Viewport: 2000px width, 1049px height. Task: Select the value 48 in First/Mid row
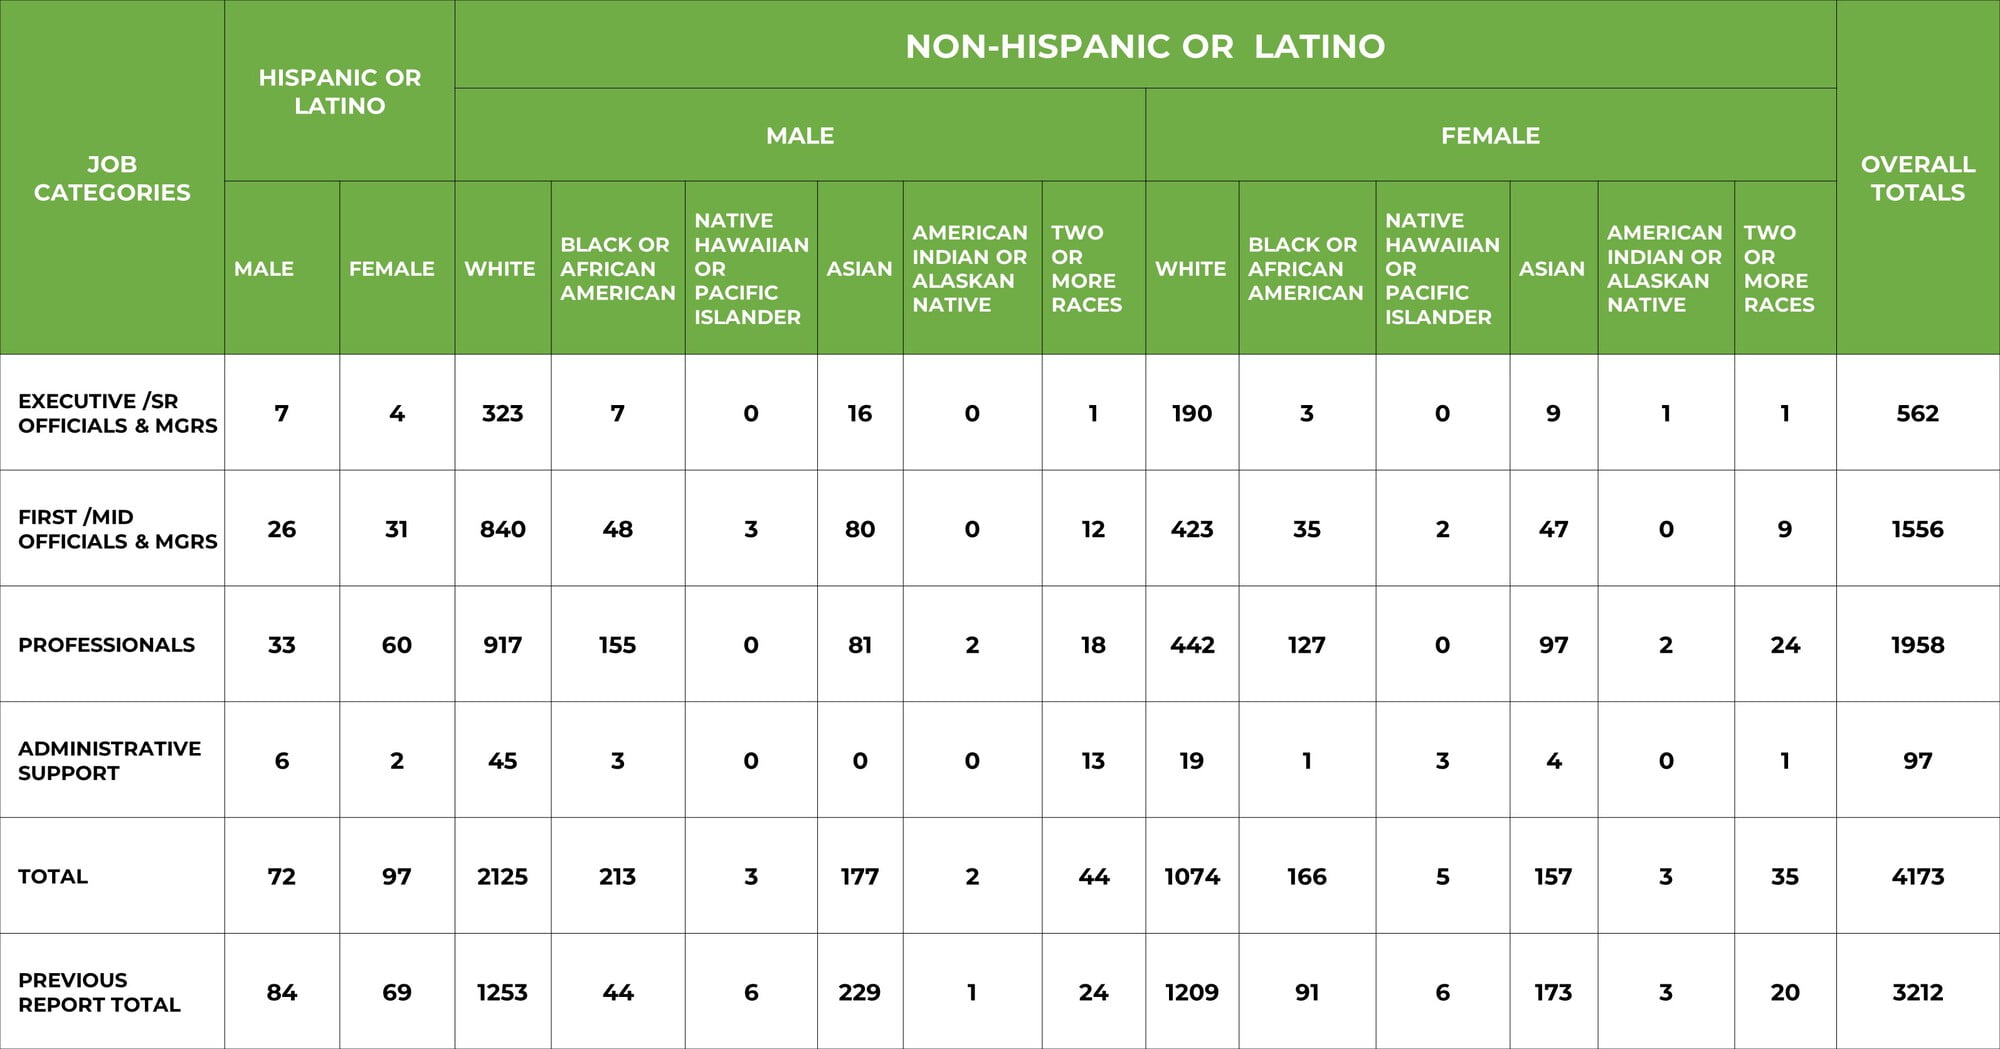click(618, 529)
